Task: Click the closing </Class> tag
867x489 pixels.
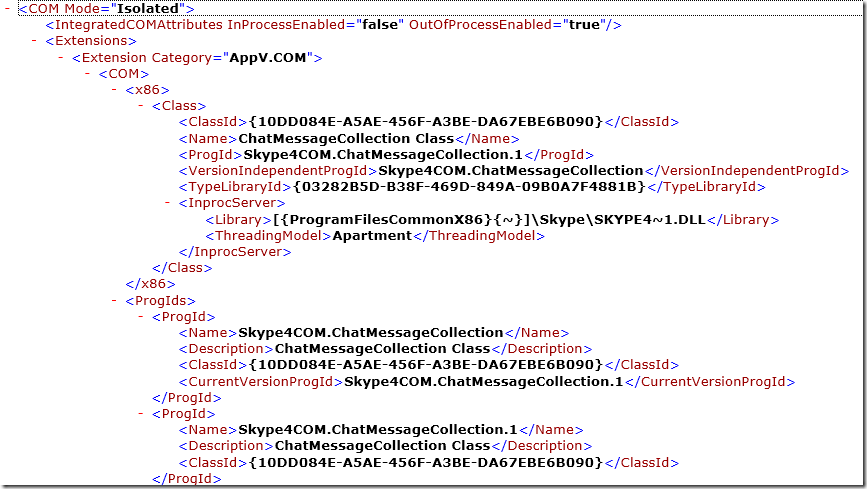Action: click(x=182, y=268)
